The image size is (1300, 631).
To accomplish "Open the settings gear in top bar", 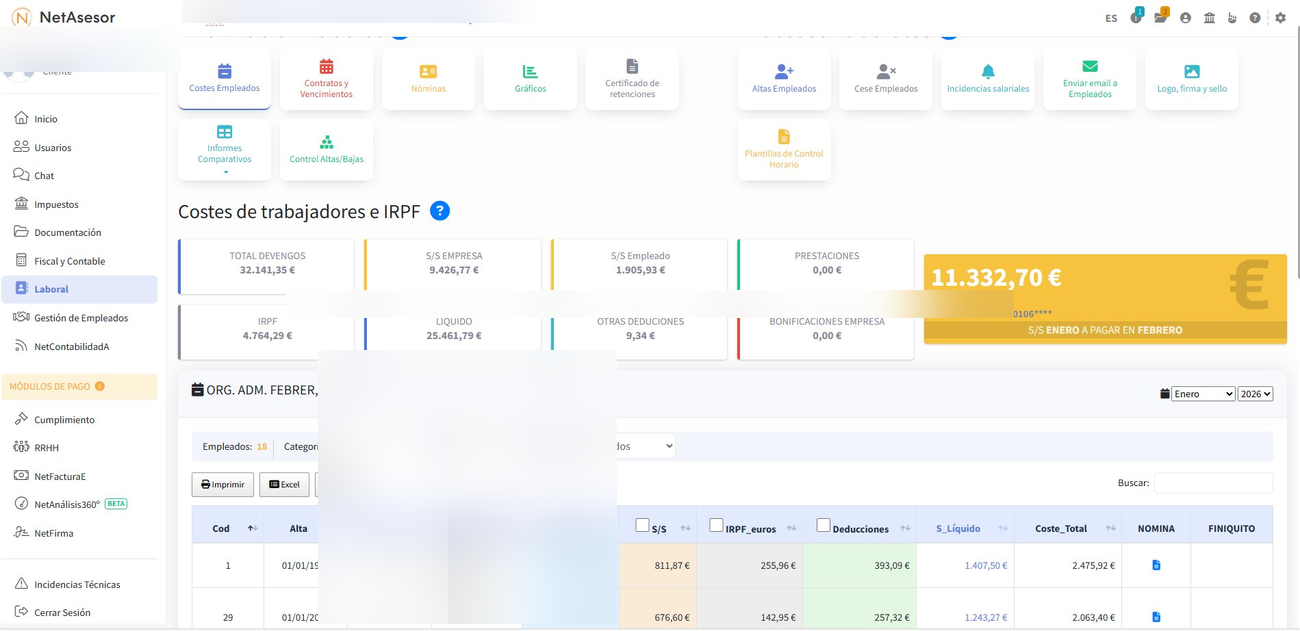I will point(1280,18).
